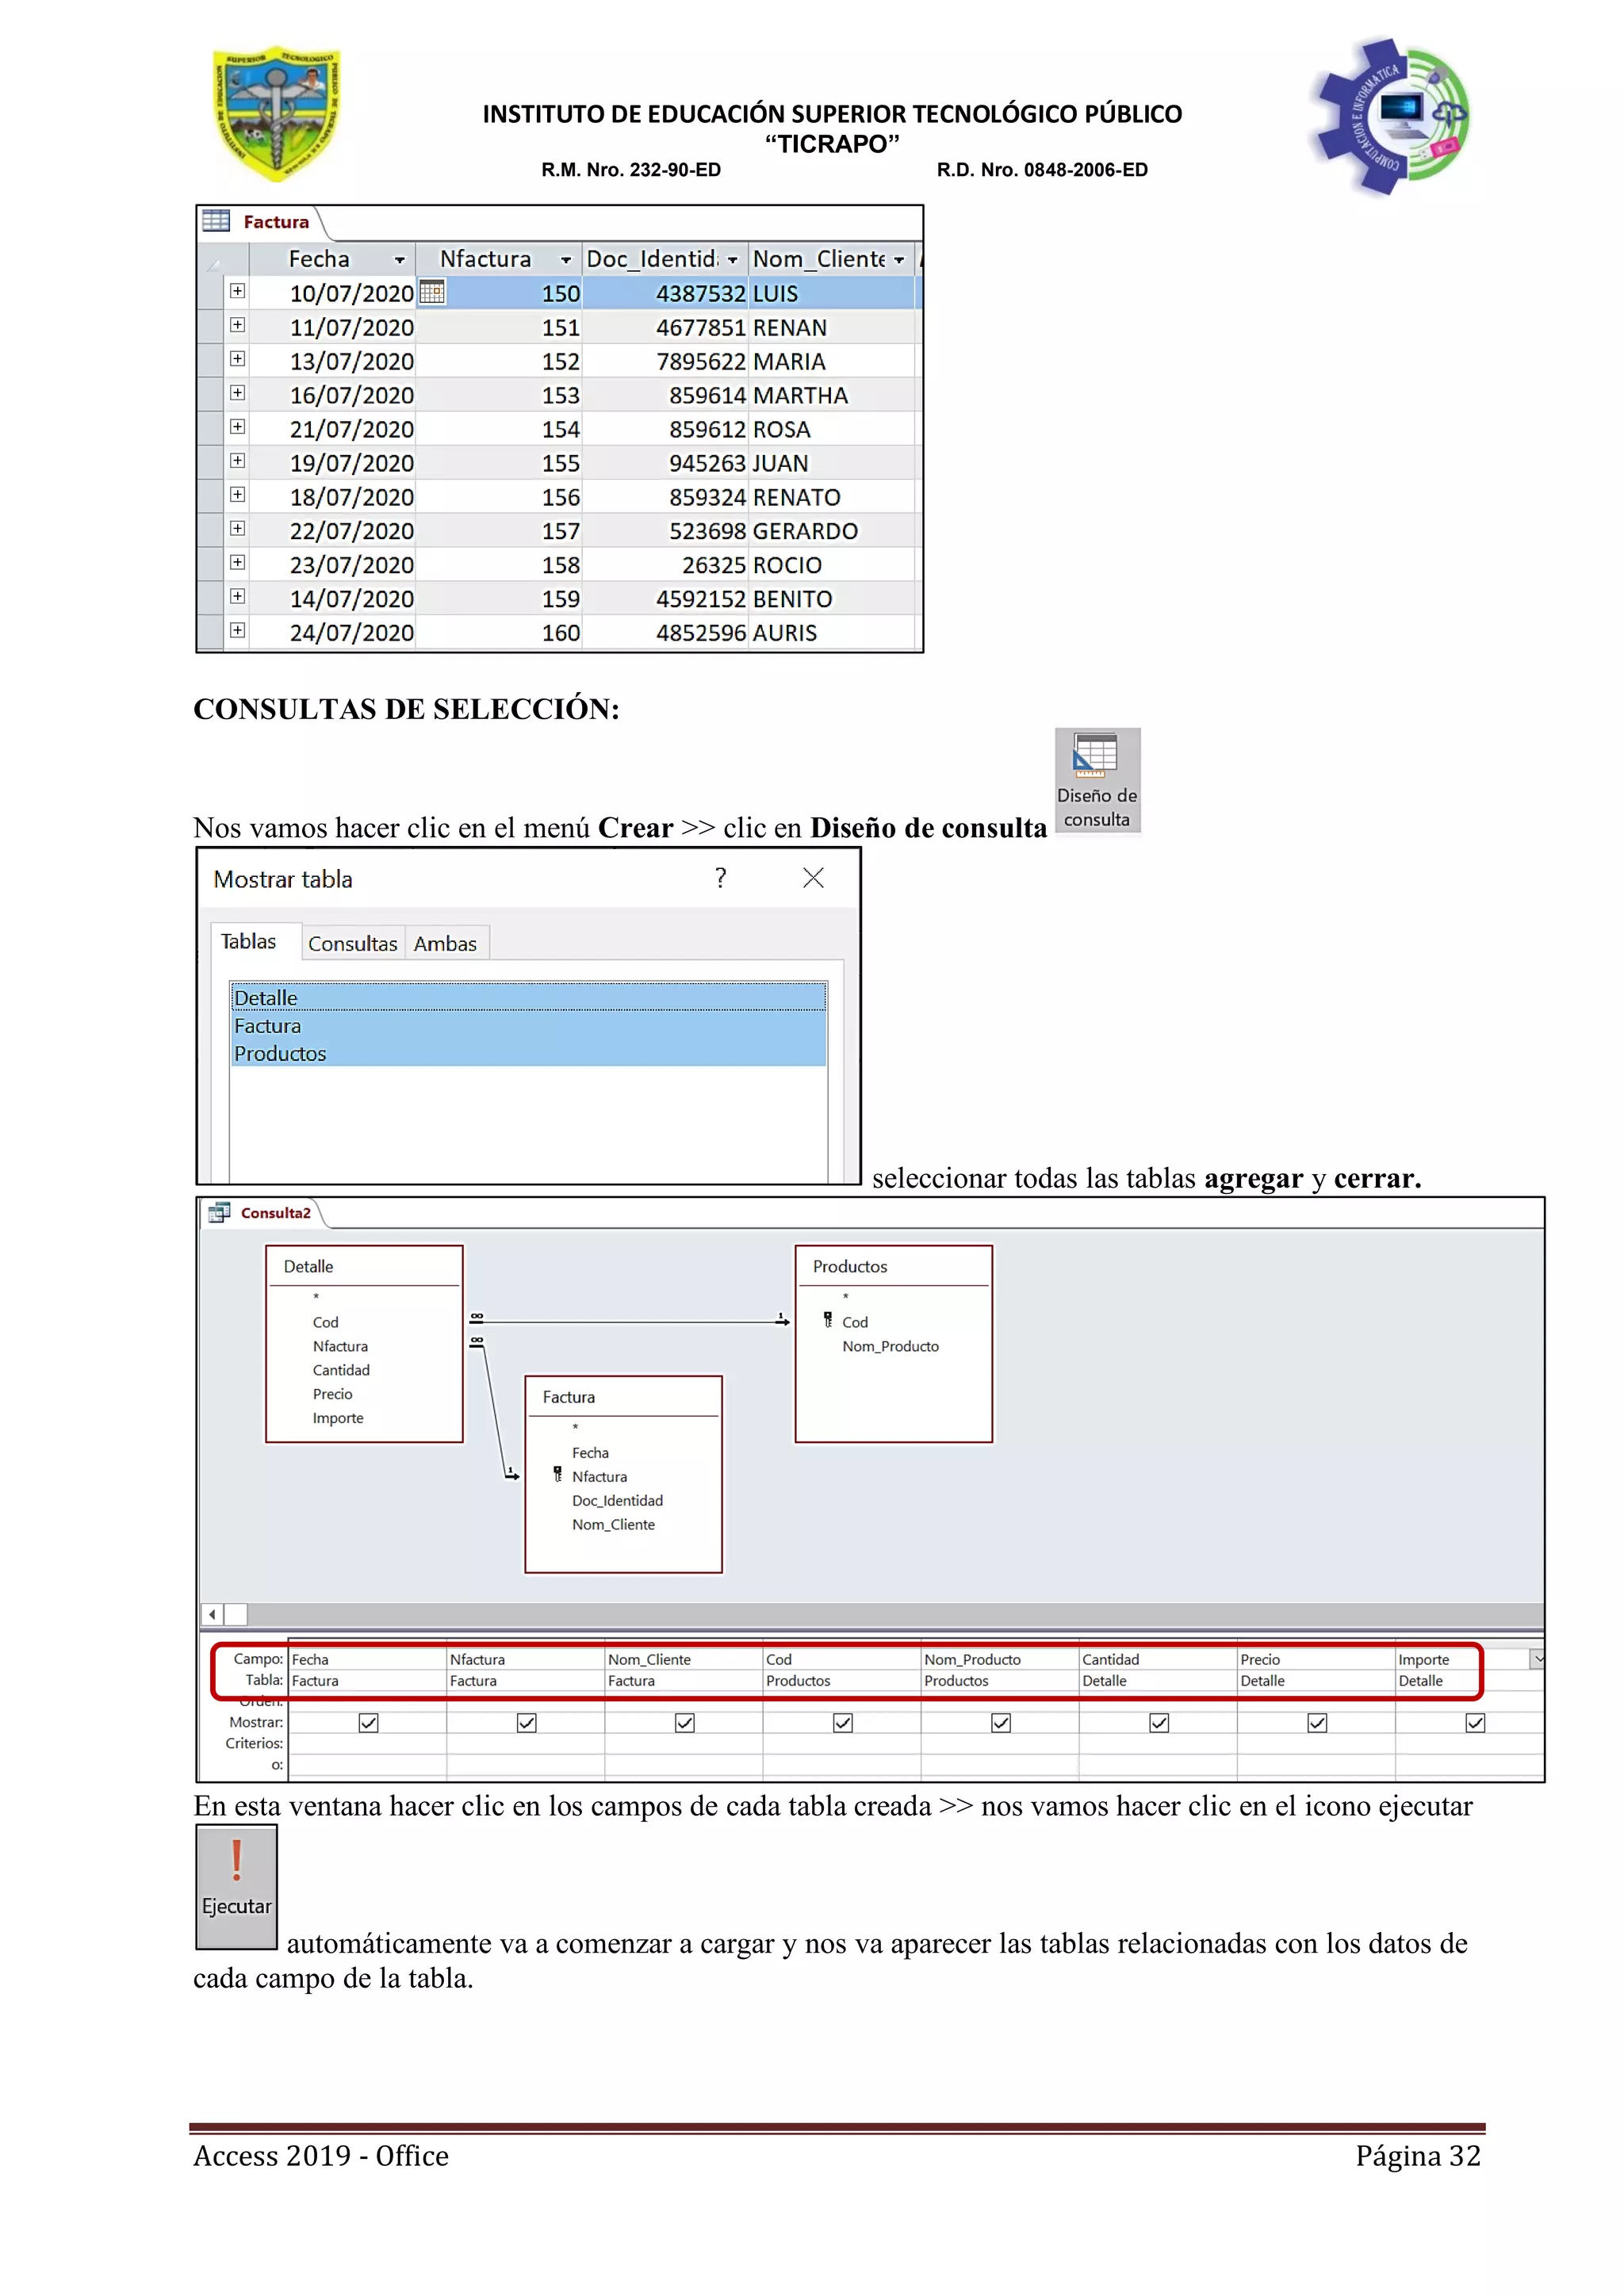This screenshot has width=1624, height=2296.
Task: Toggle Mostrar checkbox under Precio column
Action: [x=1317, y=1722]
